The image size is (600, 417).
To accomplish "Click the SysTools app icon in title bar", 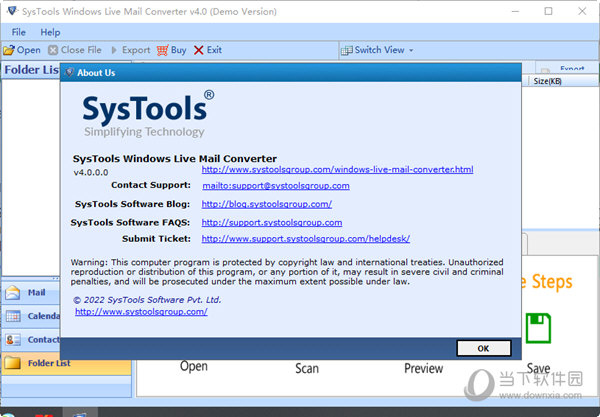I will 12,11.
